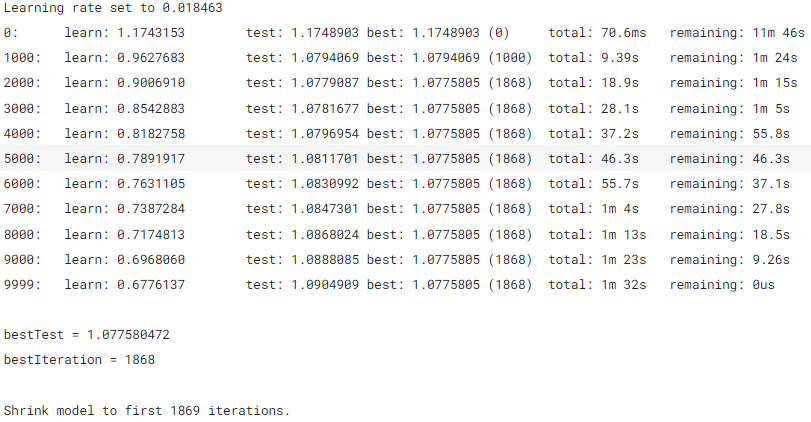Click the "Shrink model to first 1869 iterations" line
This screenshot has height=422, width=811.
click(x=146, y=410)
